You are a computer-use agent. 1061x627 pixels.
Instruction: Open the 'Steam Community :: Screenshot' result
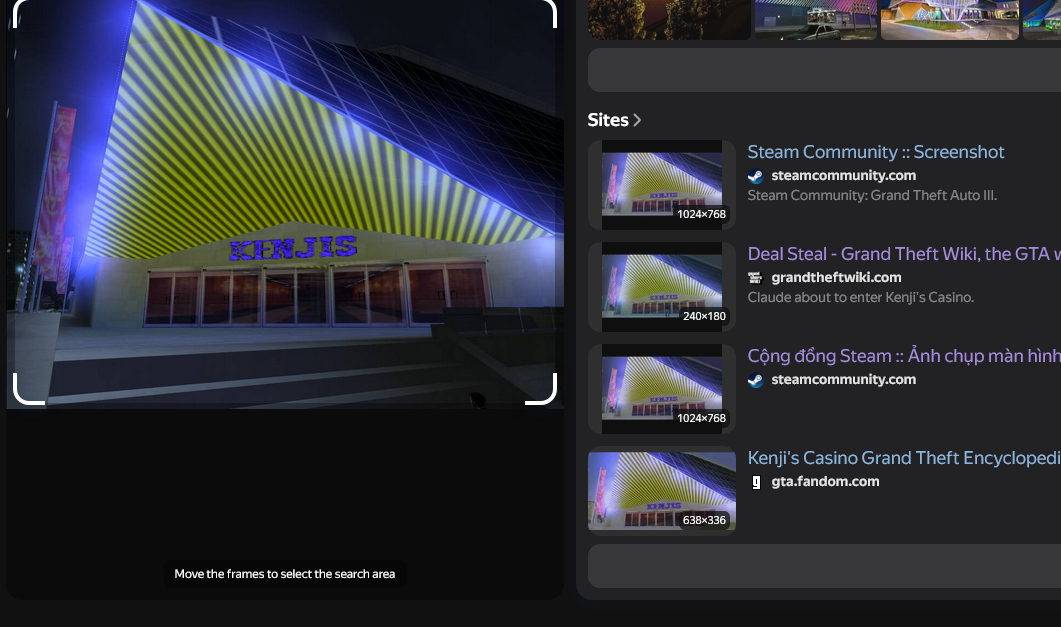[x=875, y=152]
